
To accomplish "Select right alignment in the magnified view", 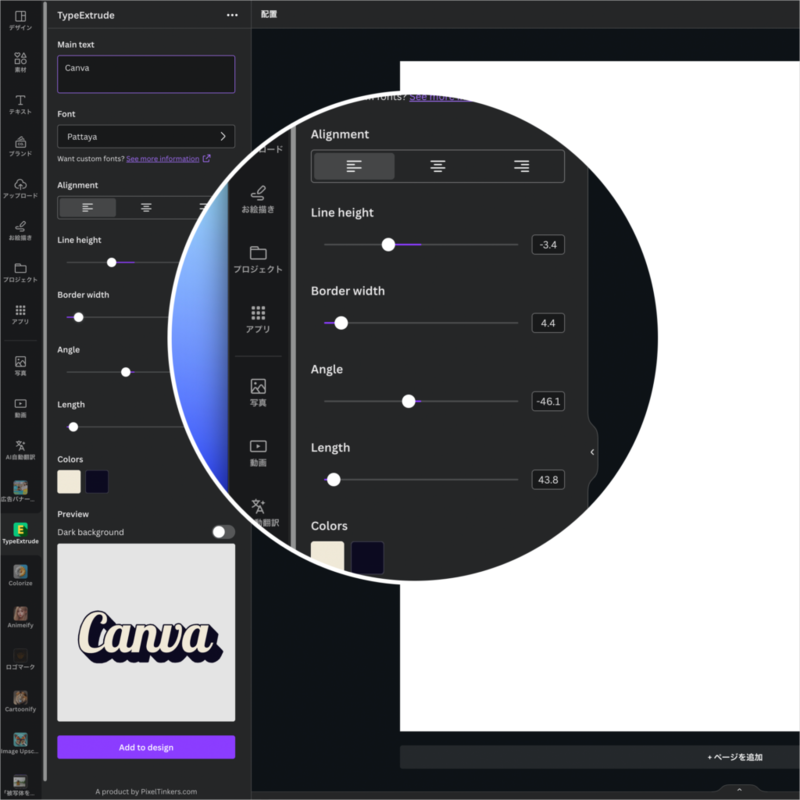I will pyautogui.click(x=521, y=166).
